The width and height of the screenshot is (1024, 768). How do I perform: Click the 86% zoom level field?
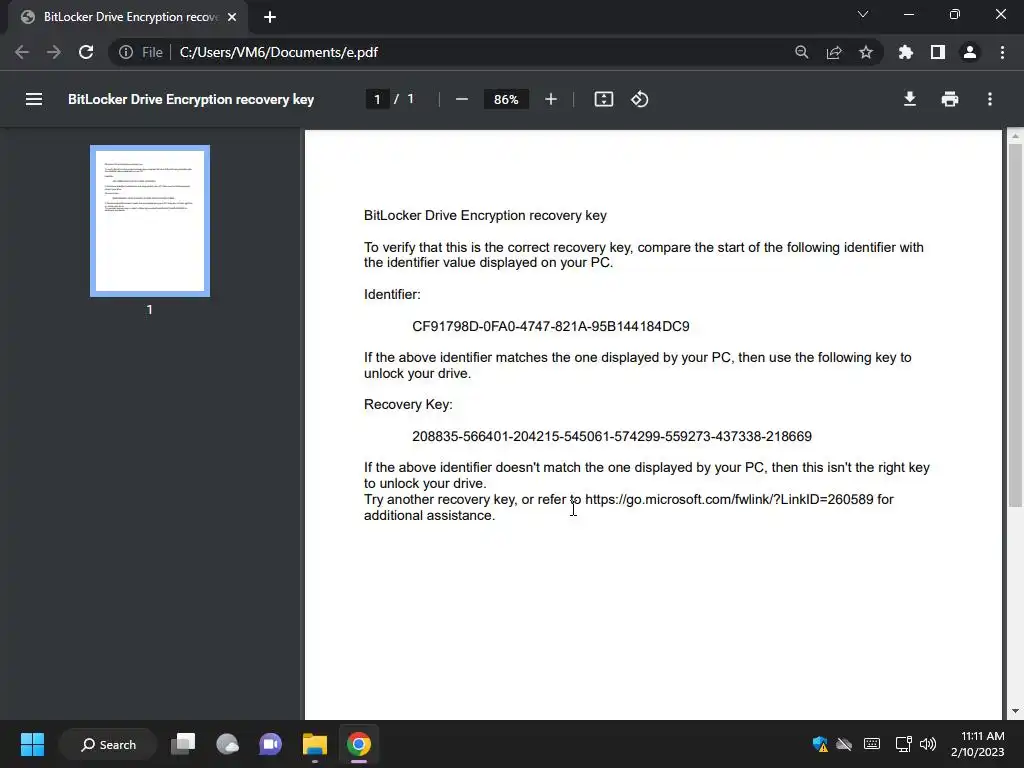[506, 99]
